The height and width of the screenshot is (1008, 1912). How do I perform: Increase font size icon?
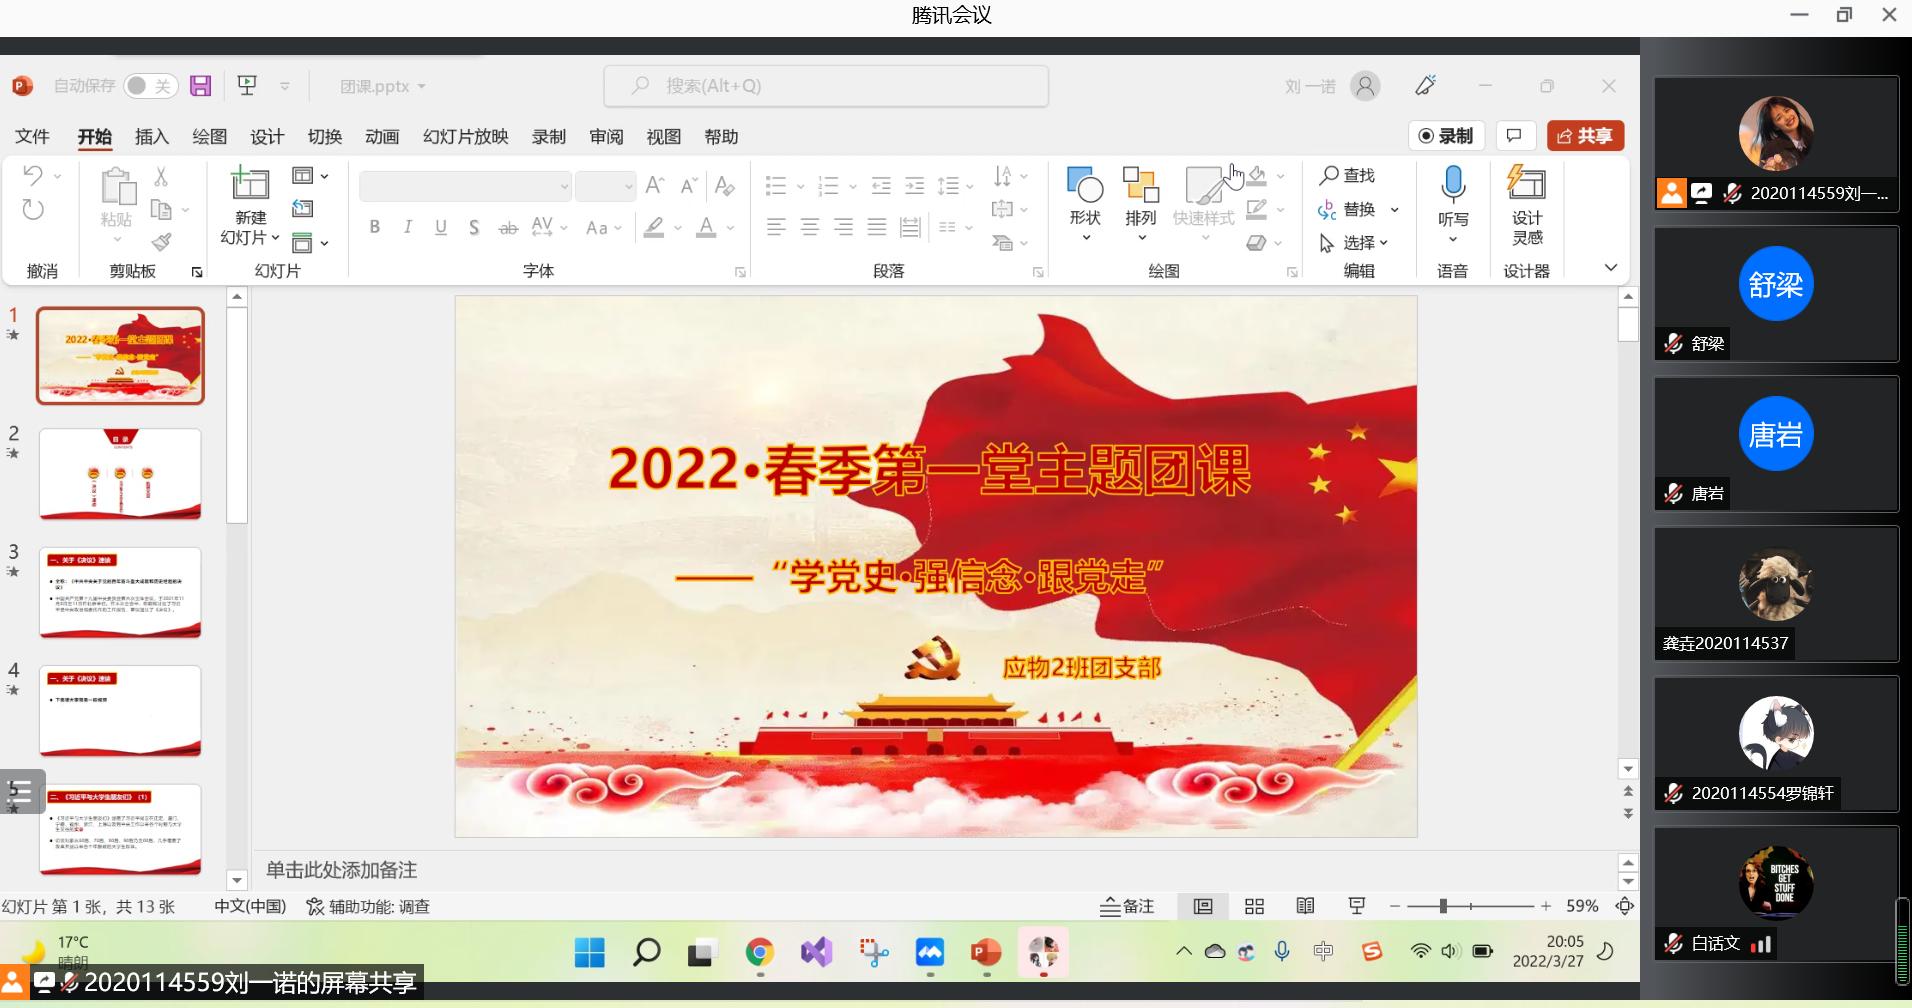pyautogui.click(x=655, y=185)
